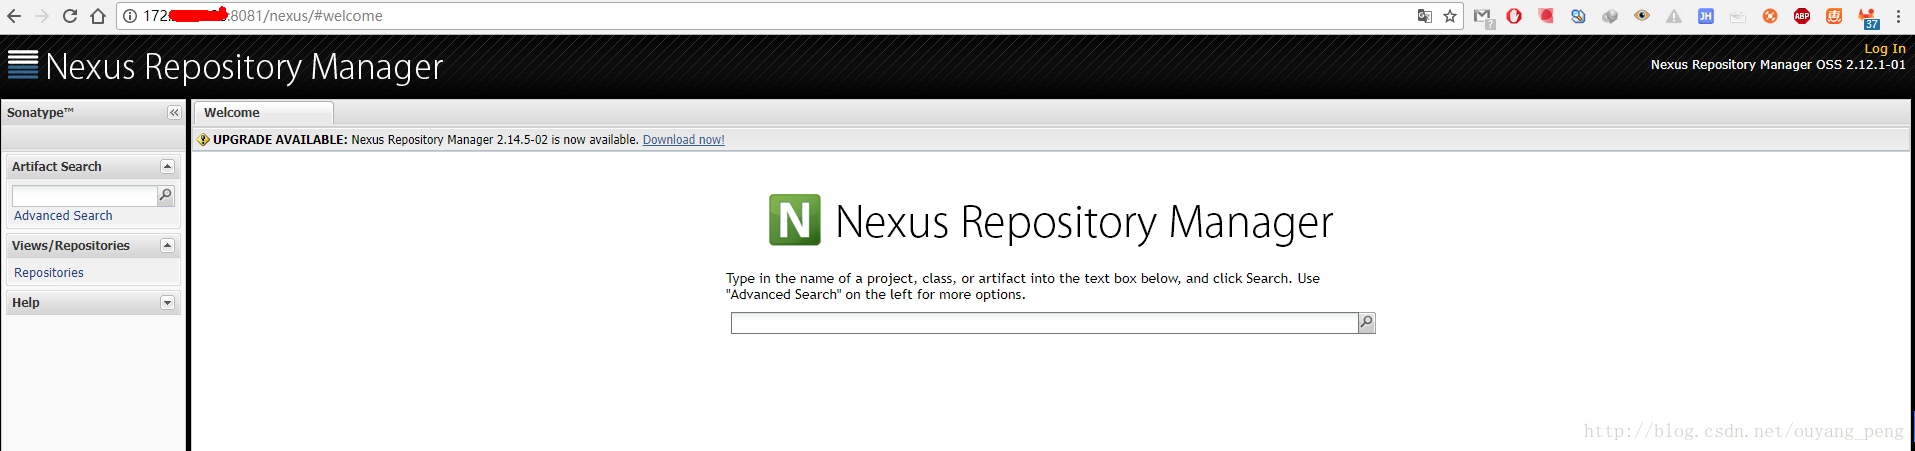This screenshot has width=1915, height=451.
Task: Open Advanced Search
Action: coord(63,216)
